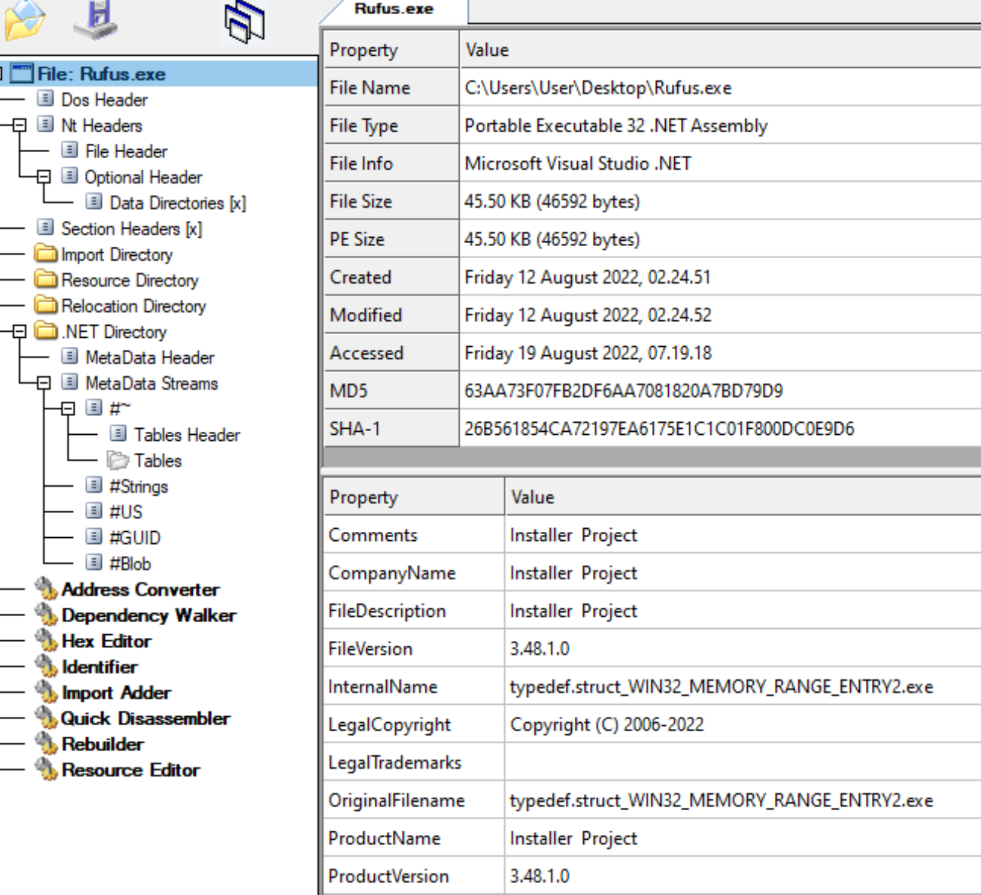Launch the Import Adder tool

coord(116,692)
